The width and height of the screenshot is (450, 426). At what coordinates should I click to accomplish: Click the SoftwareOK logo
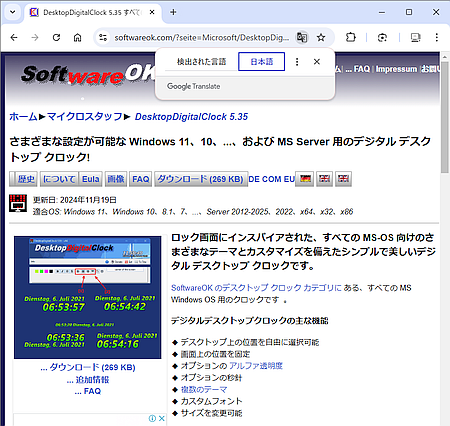tap(88, 74)
